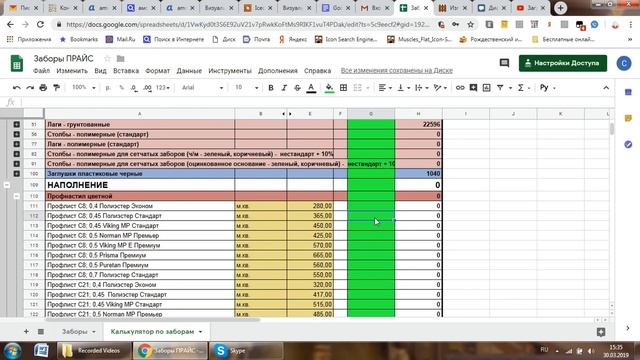Print the spreadsheet using printer icon
640x360 pixels.
coord(43,88)
